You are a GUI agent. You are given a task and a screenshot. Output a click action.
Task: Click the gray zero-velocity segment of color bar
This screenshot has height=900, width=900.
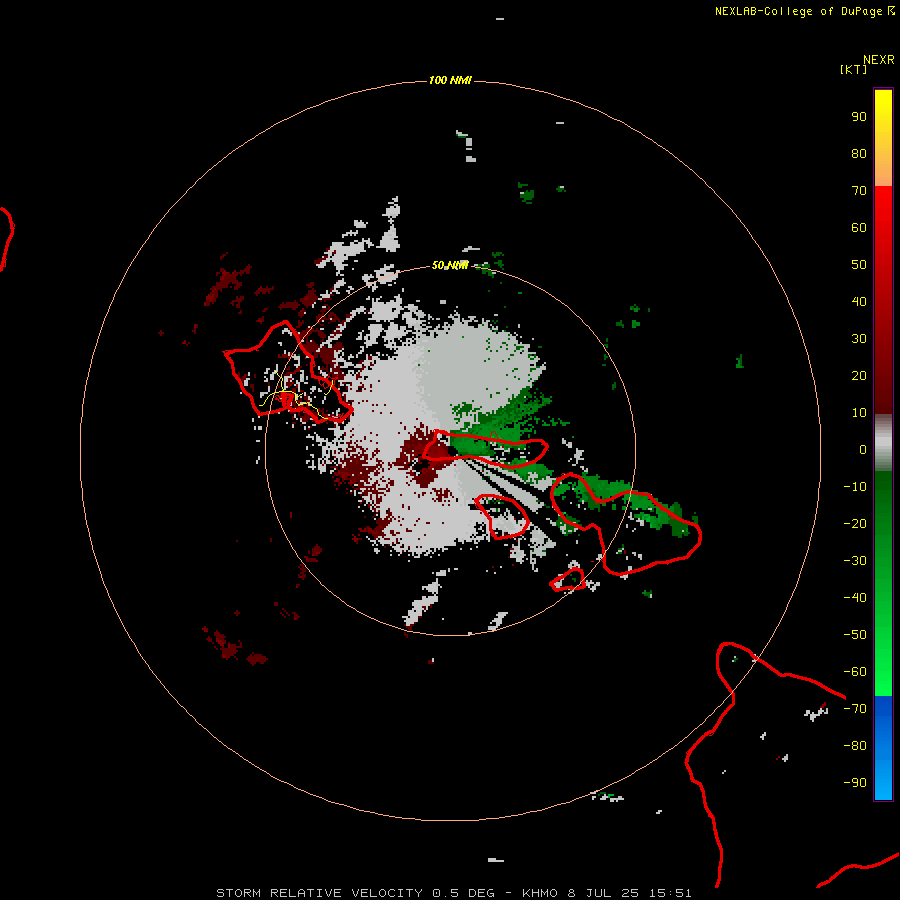pos(883,443)
